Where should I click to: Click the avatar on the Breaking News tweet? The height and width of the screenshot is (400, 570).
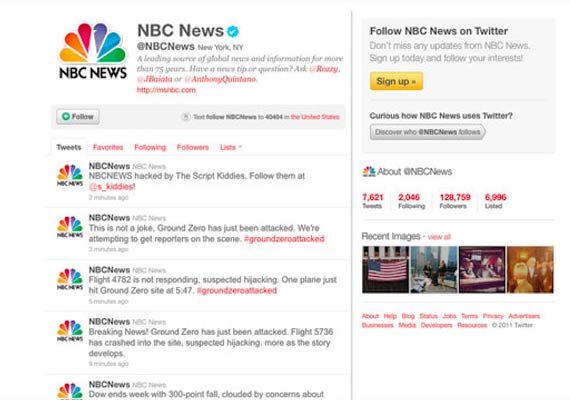coord(70,331)
